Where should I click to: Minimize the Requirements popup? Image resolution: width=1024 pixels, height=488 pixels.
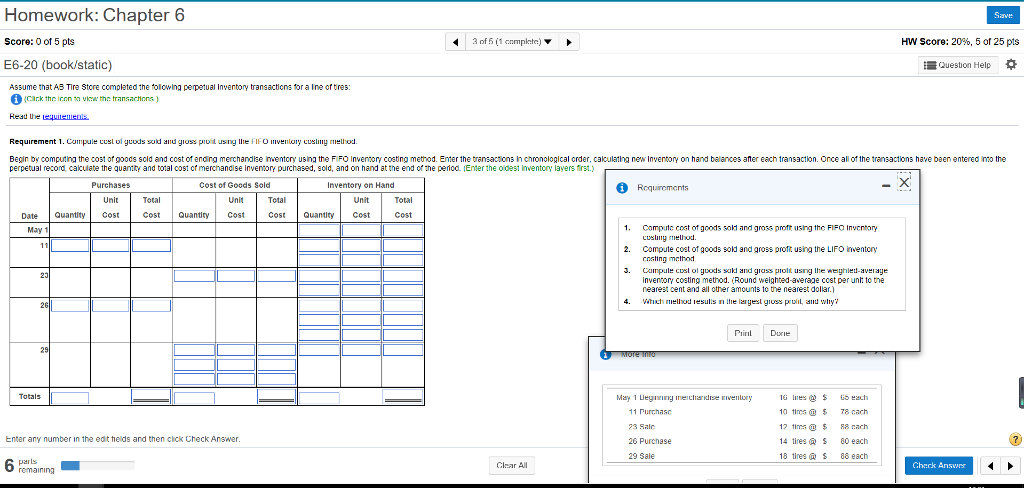coord(886,187)
